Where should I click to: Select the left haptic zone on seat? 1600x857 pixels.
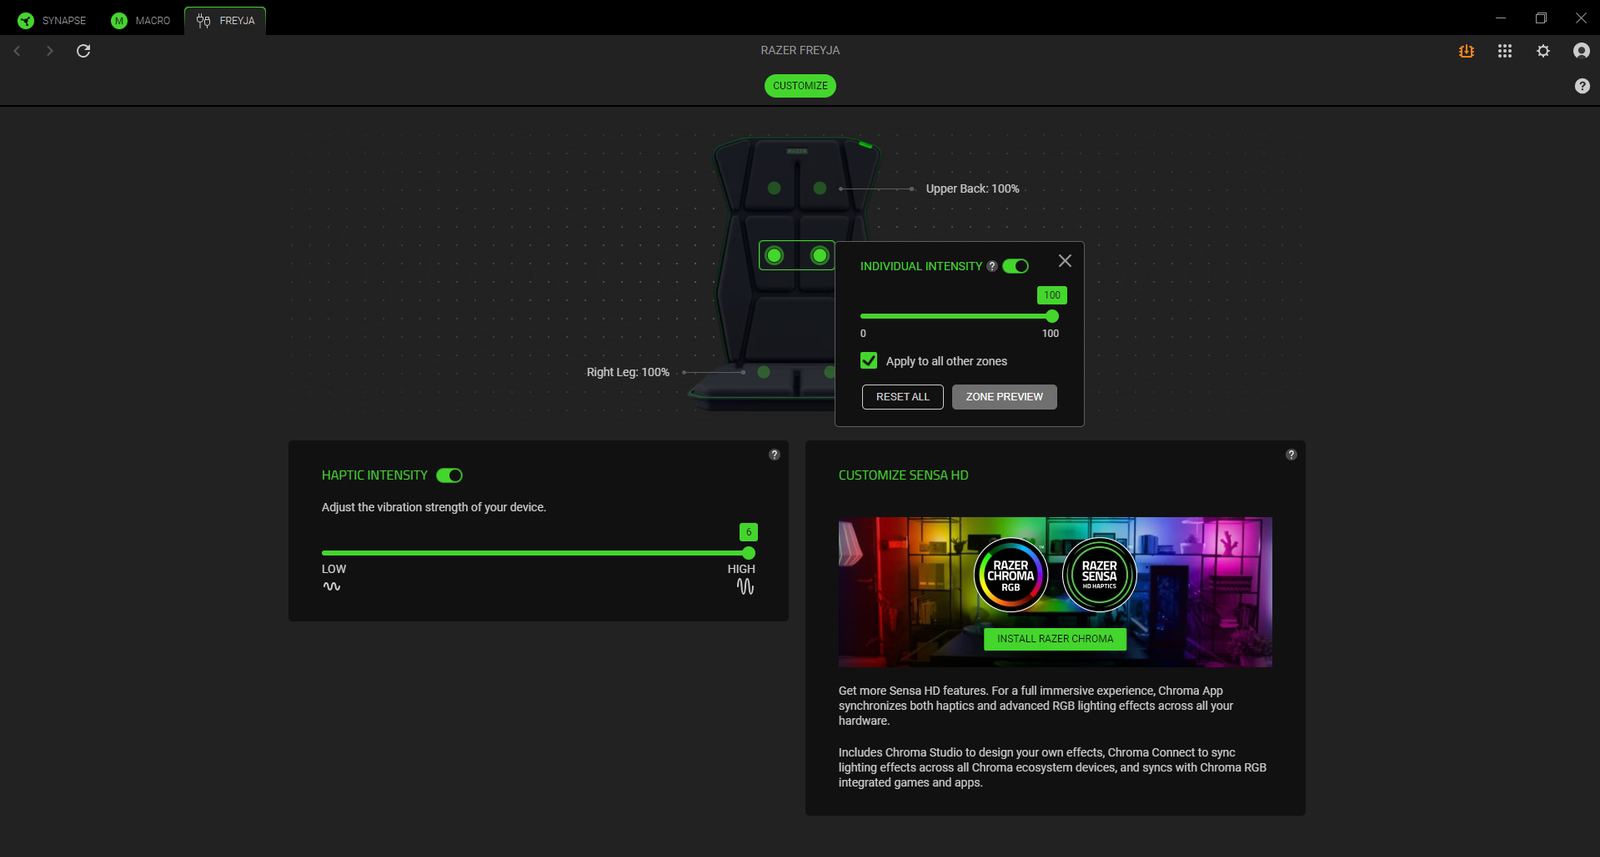764,372
